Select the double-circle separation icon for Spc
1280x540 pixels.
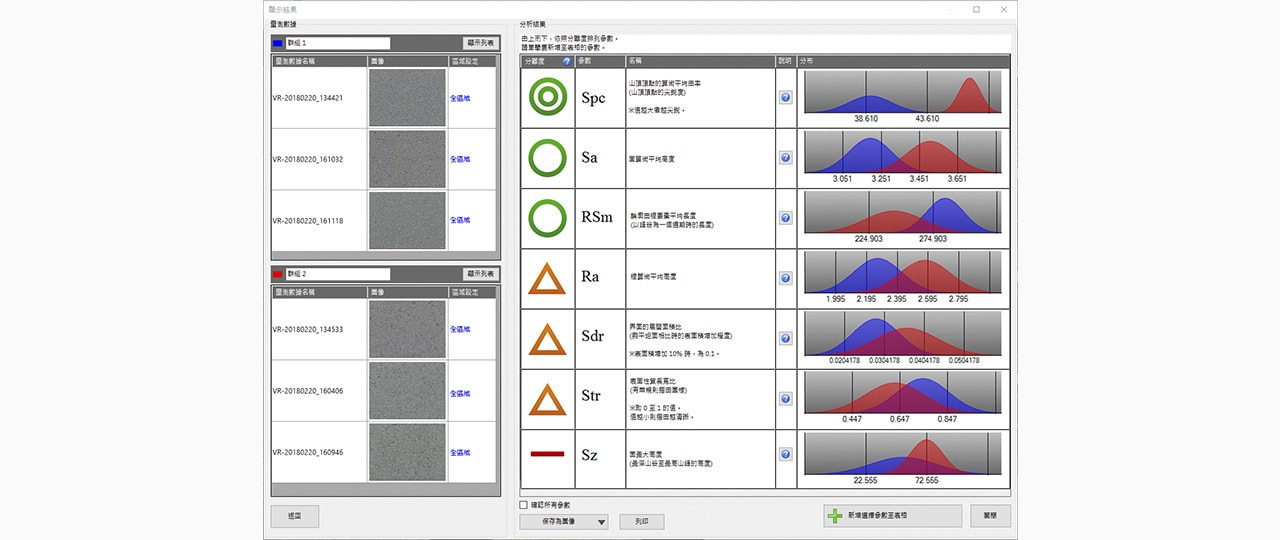pos(547,98)
